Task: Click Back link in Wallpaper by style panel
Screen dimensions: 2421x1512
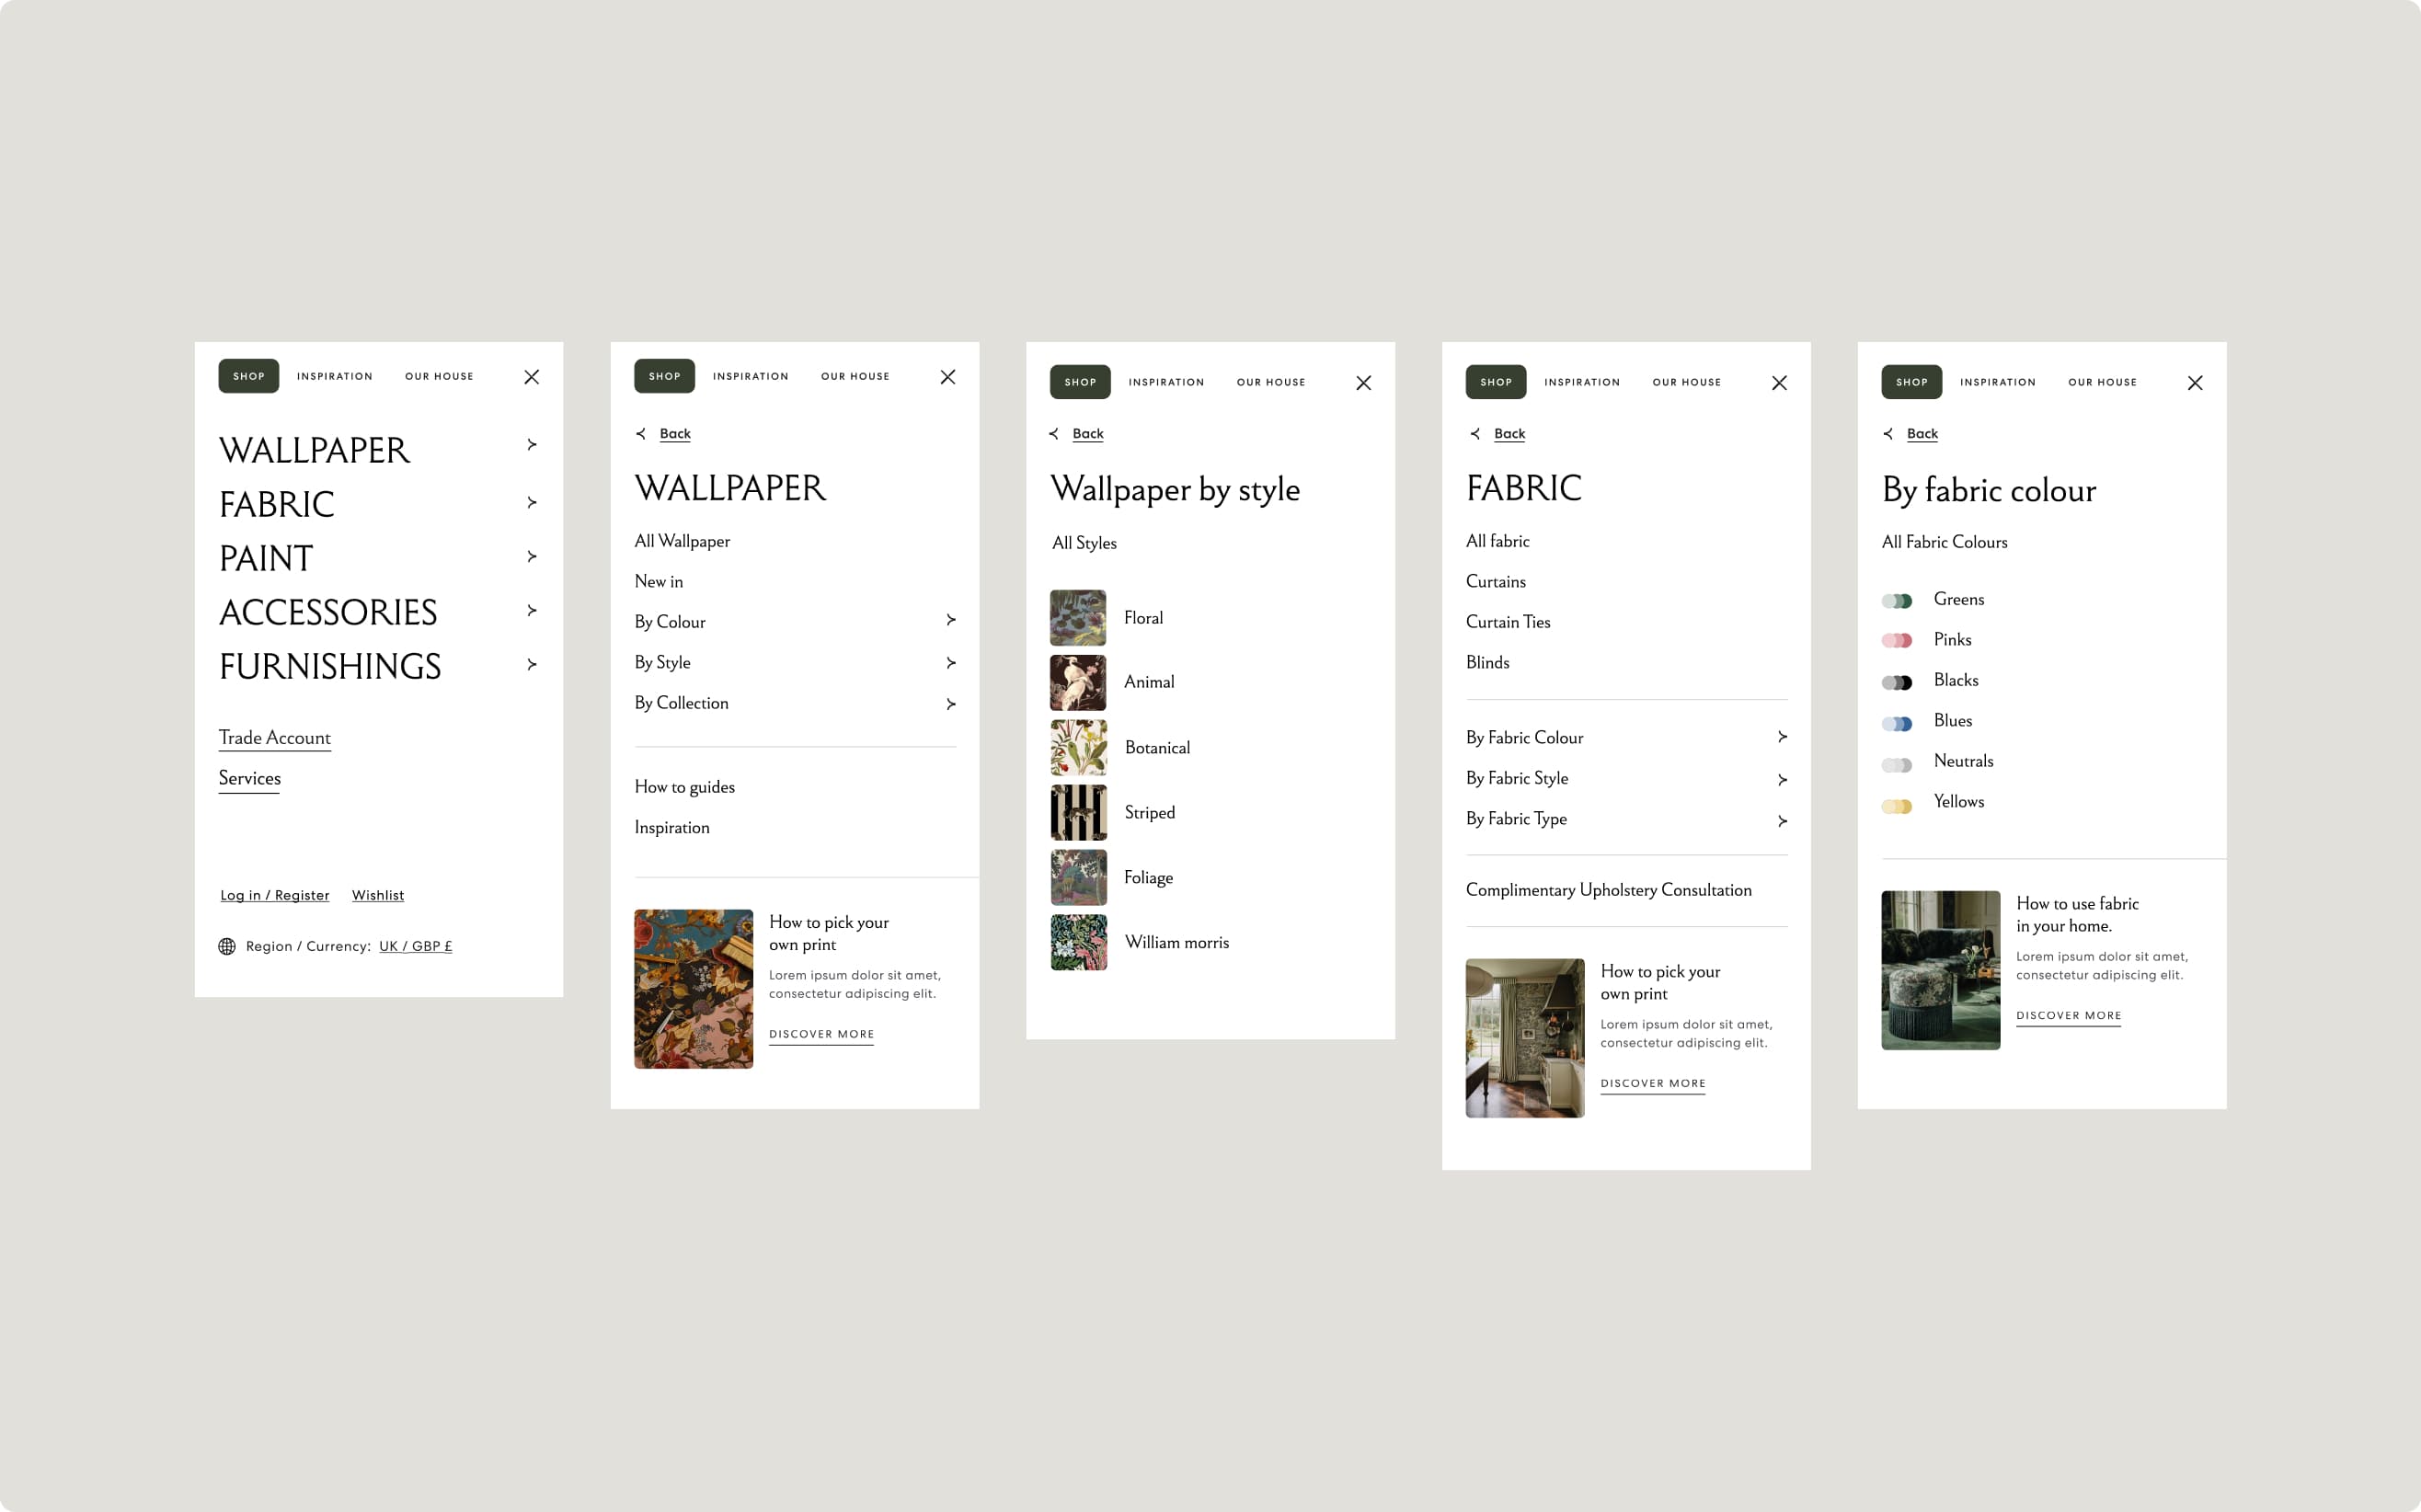Action: [1088, 433]
